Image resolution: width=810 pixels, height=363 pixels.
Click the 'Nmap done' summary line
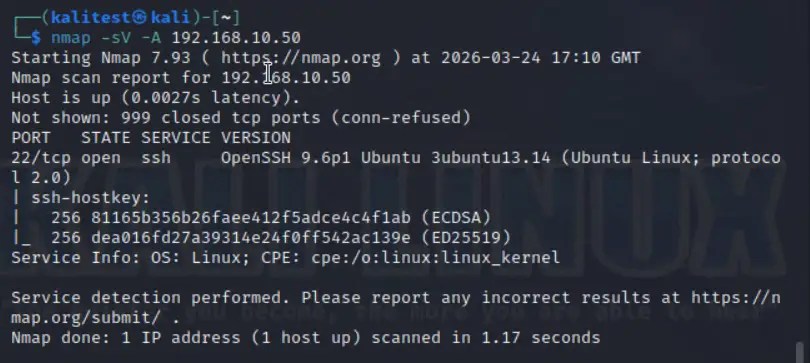(x=306, y=338)
